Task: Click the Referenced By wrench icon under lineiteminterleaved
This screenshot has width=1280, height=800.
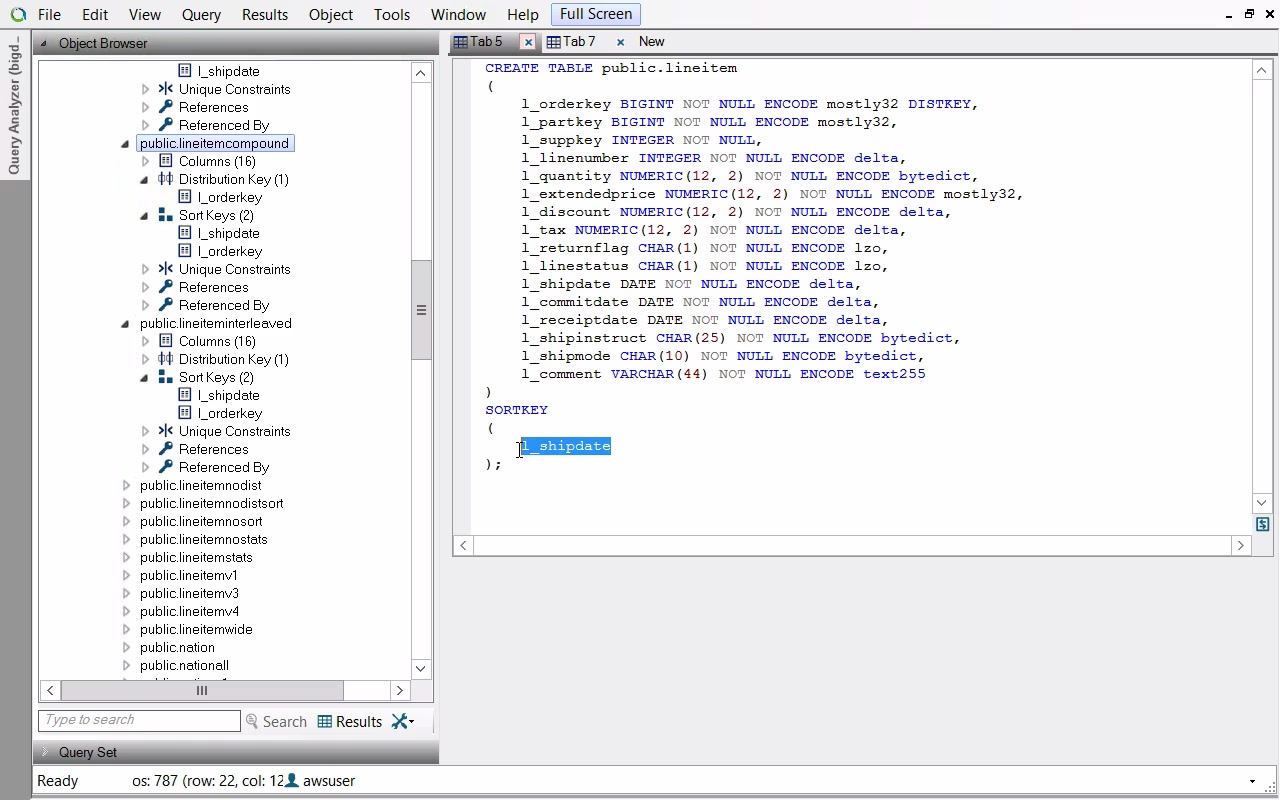Action: tap(166, 467)
